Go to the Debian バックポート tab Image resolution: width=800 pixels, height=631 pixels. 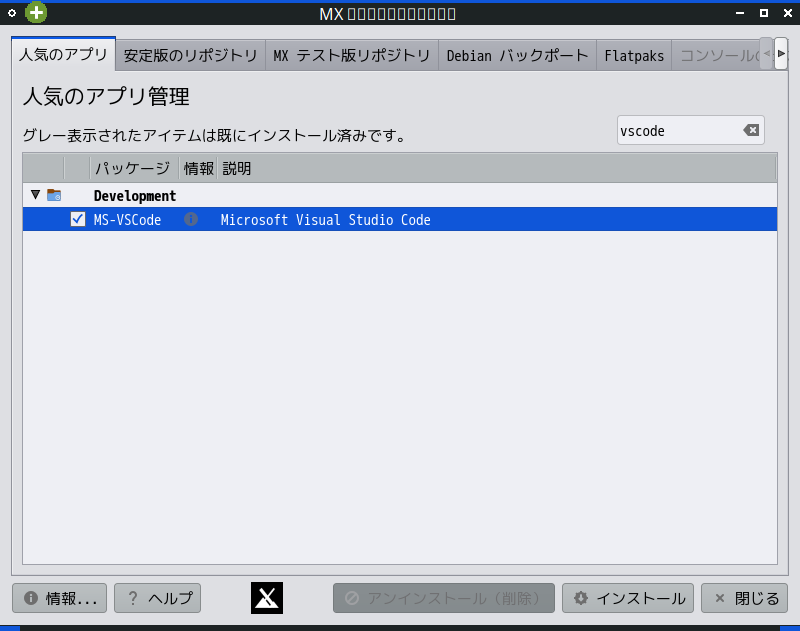point(517,56)
